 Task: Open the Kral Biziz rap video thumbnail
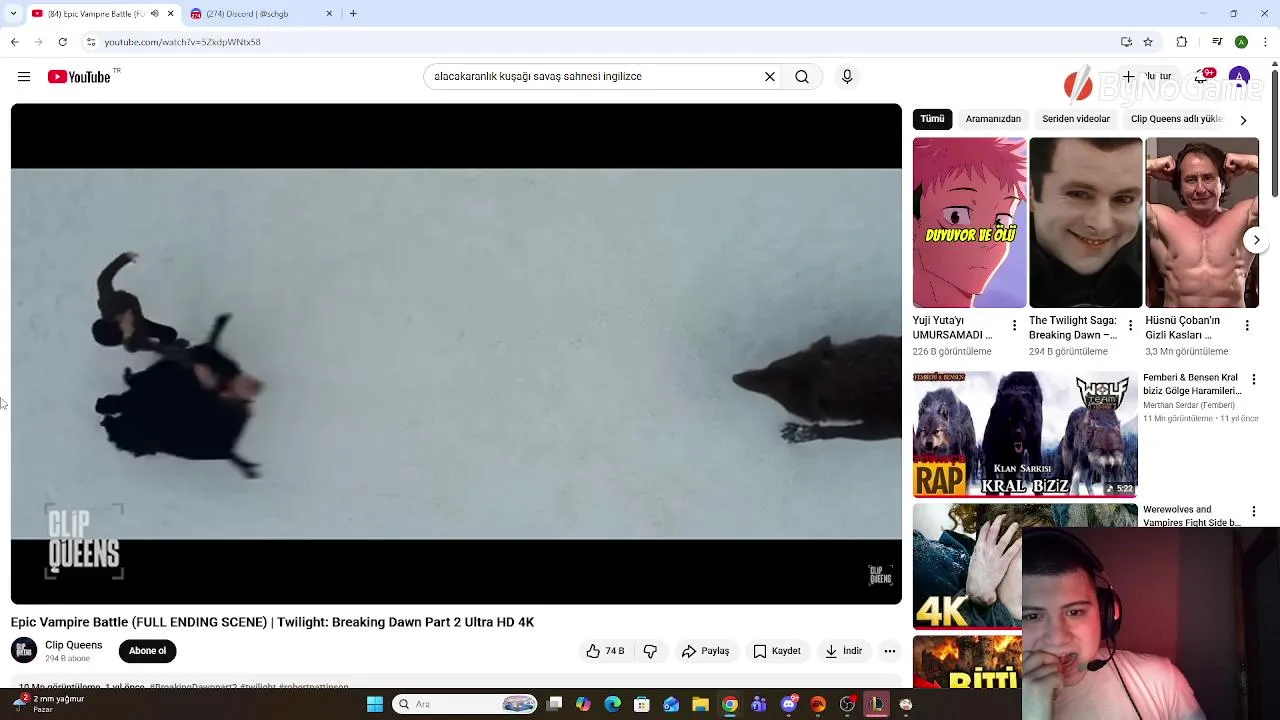pos(1025,434)
